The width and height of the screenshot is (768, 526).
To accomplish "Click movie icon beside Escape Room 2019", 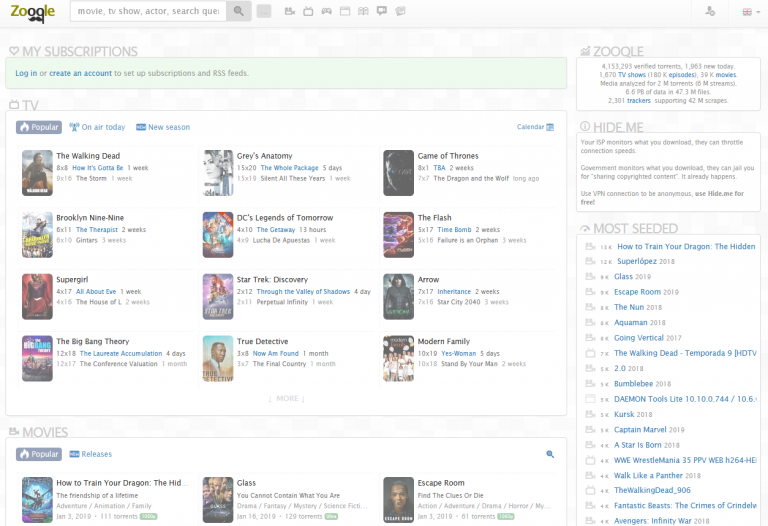I will [x=590, y=292].
